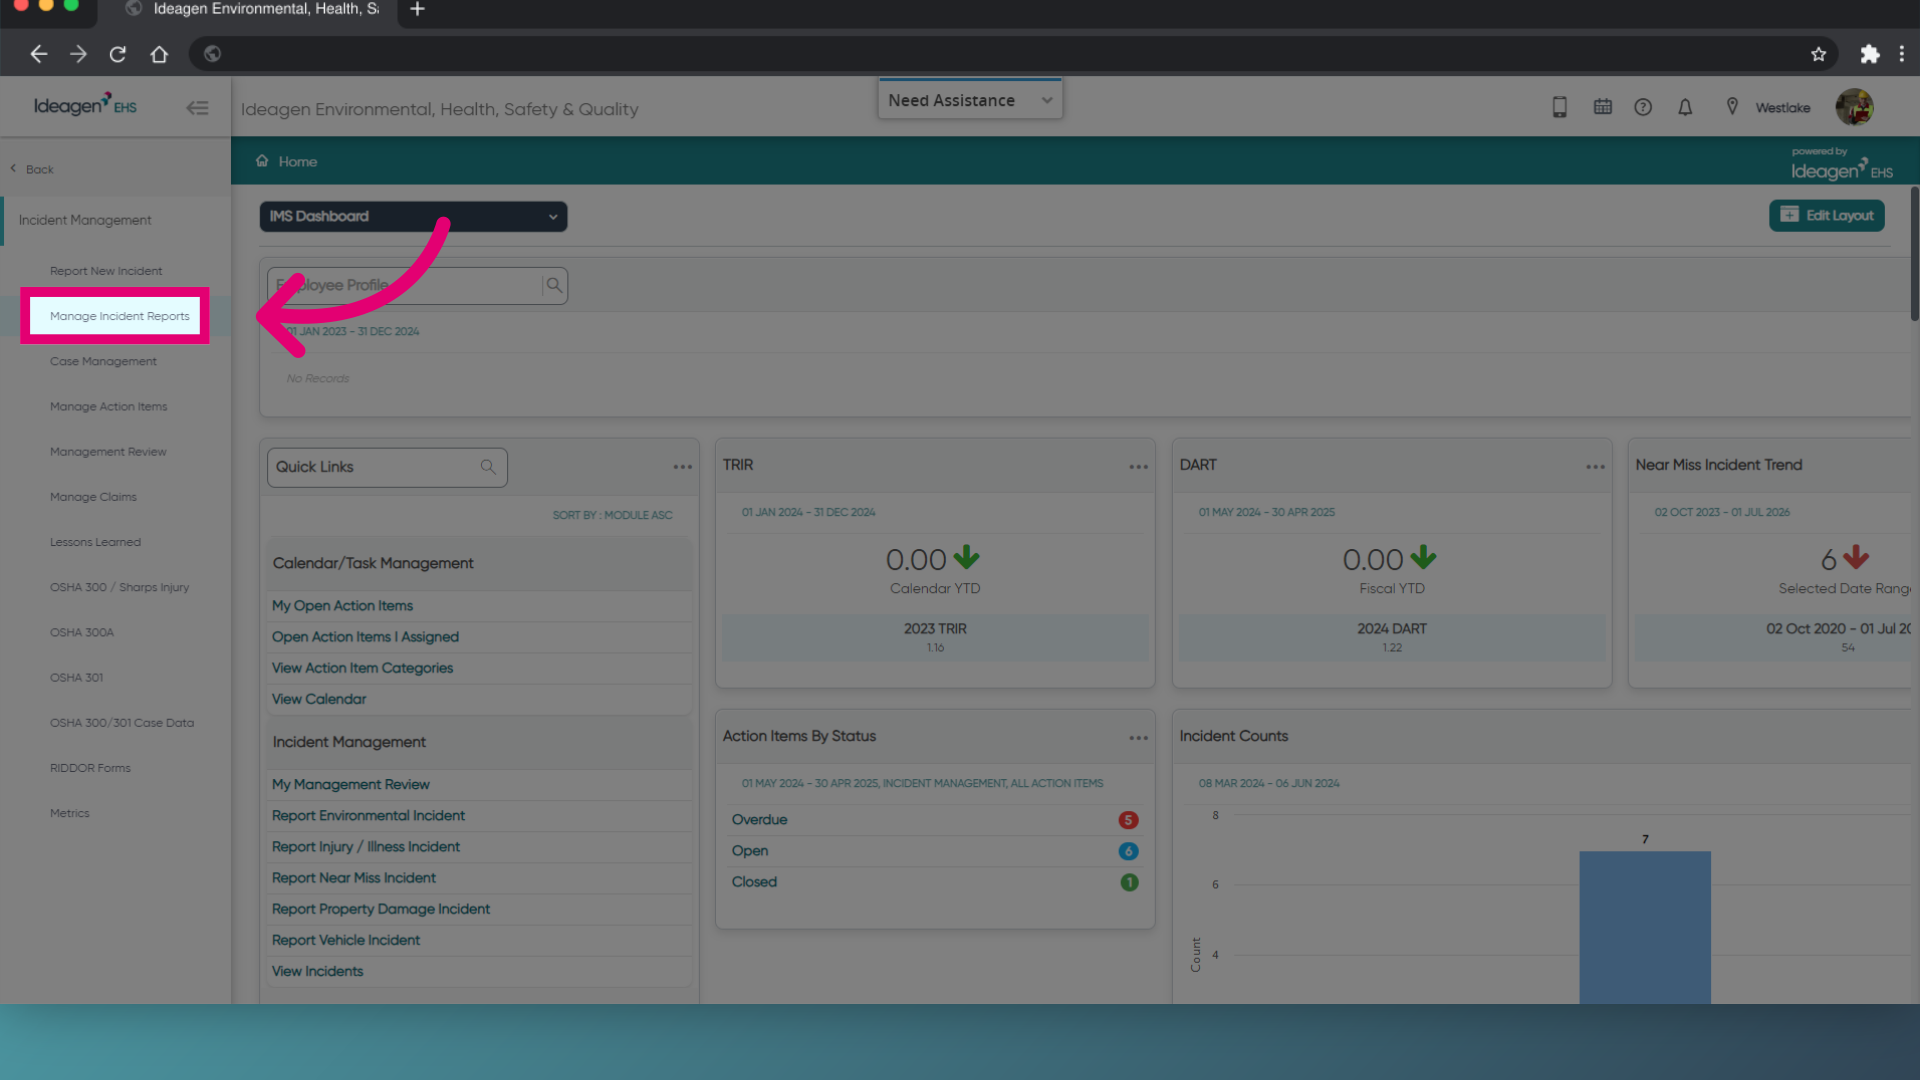Image resolution: width=1920 pixels, height=1080 pixels.
Task: Select the location pin icon beside Westlake
Action: (x=1732, y=107)
